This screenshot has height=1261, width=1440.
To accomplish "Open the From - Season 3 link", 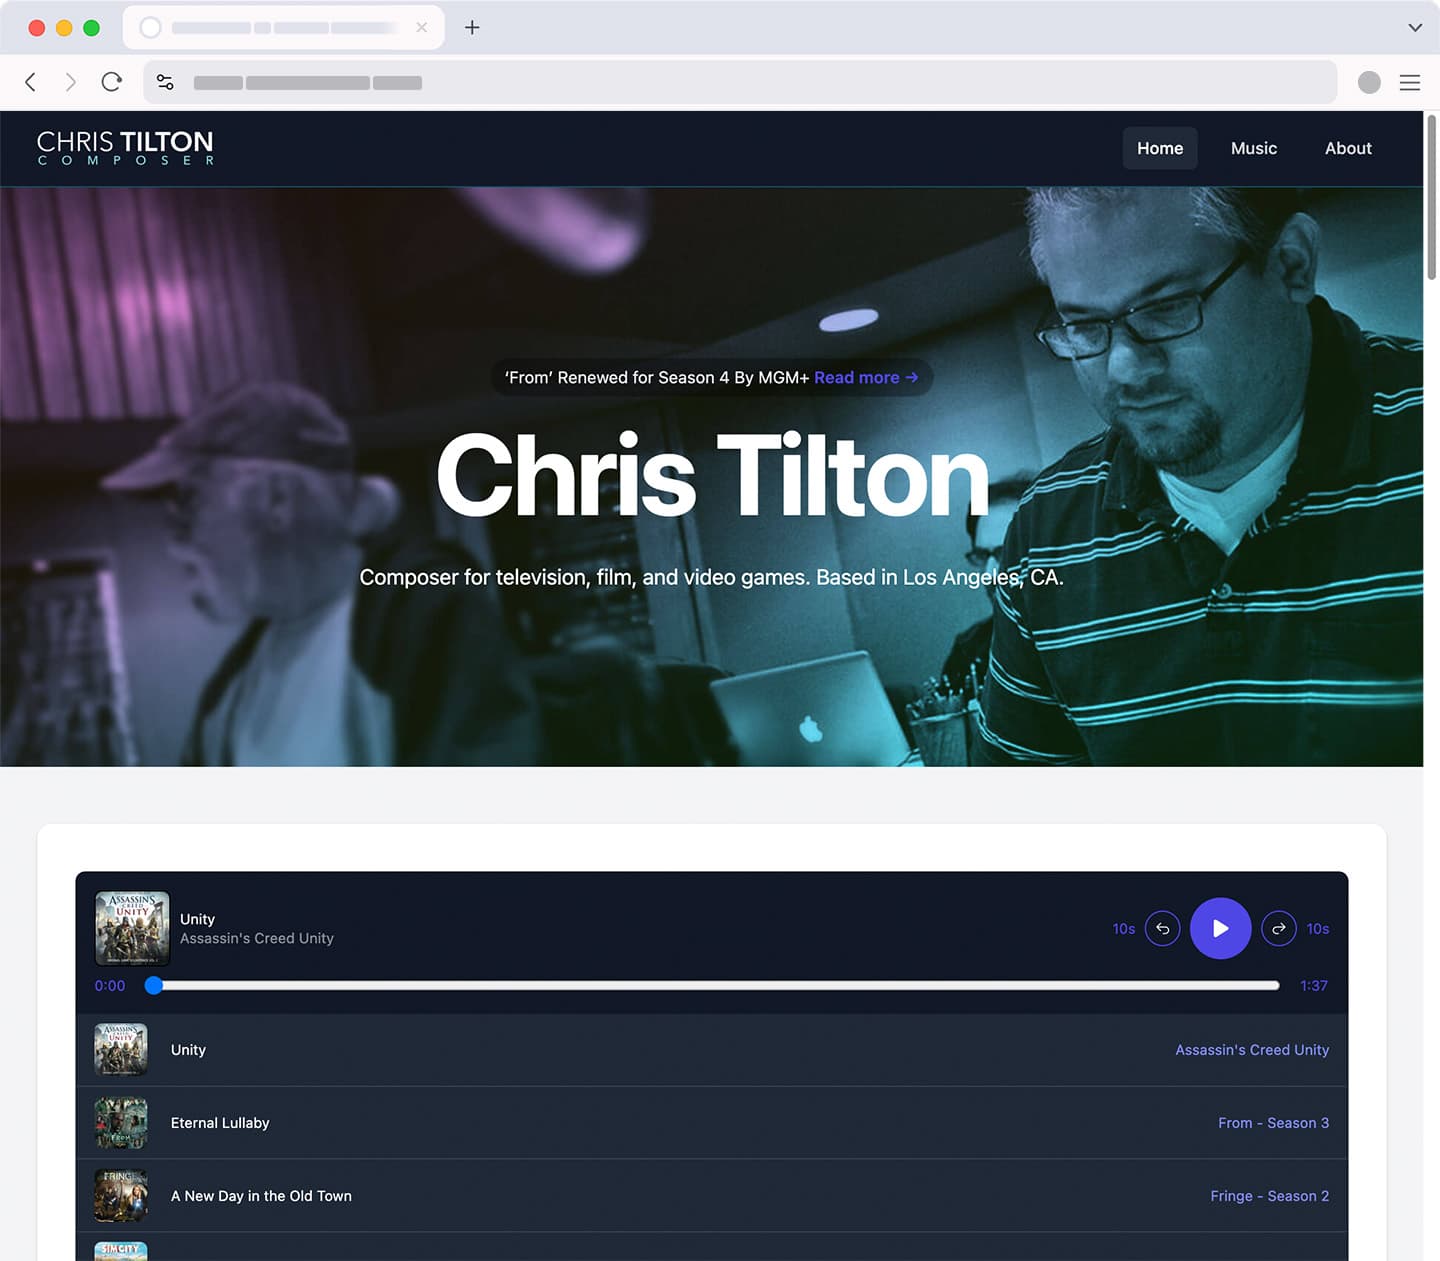I will click(1273, 1122).
